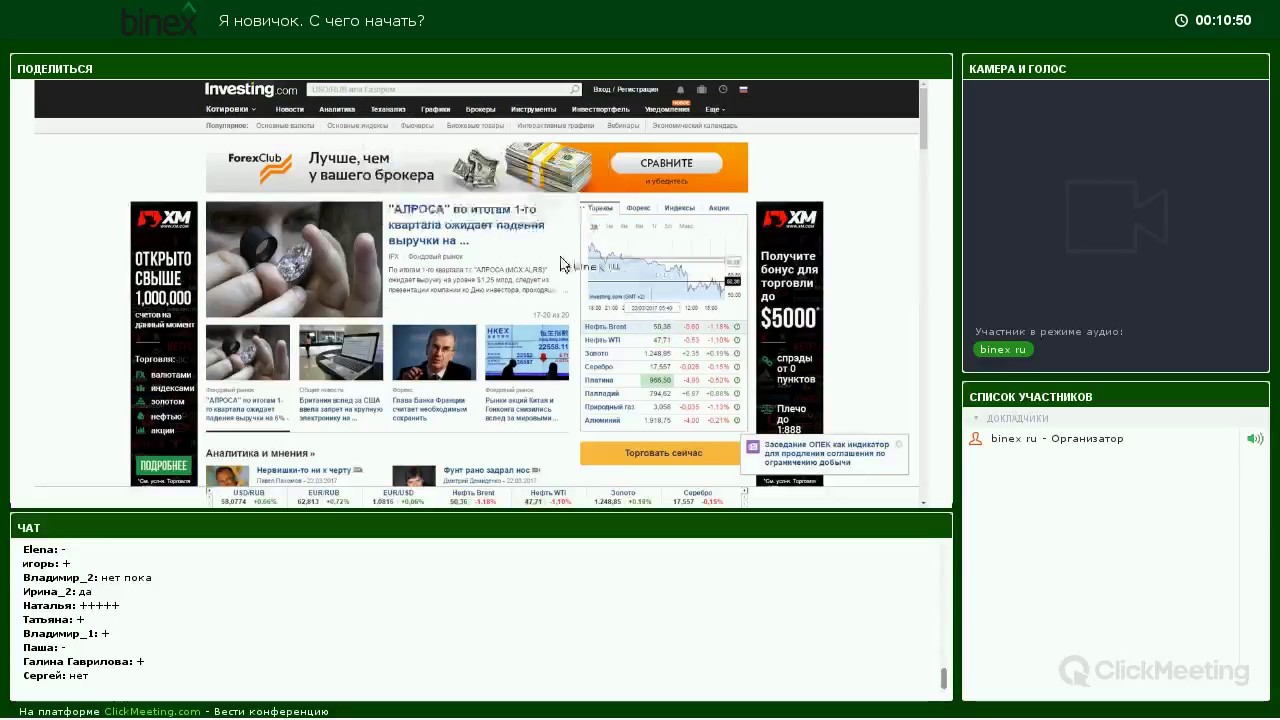Viewport: 1280px width, 720px height.
Task: Click the clock icon in the site header
Action: tap(722, 89)
